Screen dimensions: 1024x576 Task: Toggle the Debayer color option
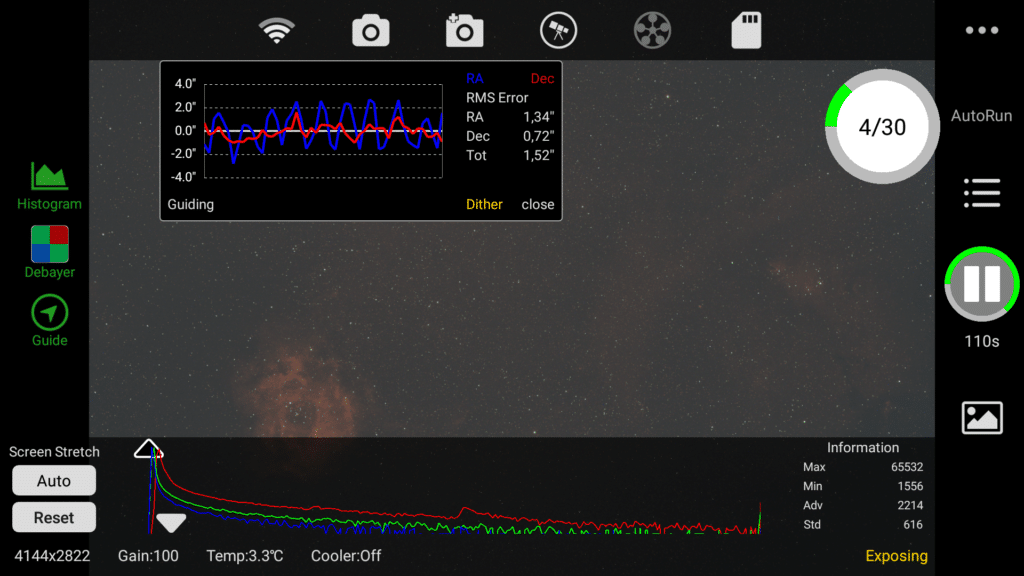[x=50, y=252]
